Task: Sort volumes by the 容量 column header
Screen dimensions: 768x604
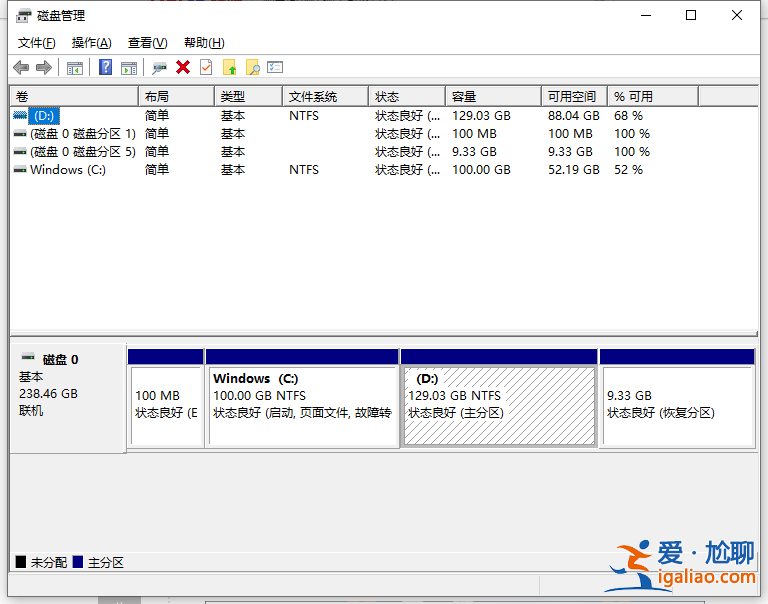Action: (494, 97)
